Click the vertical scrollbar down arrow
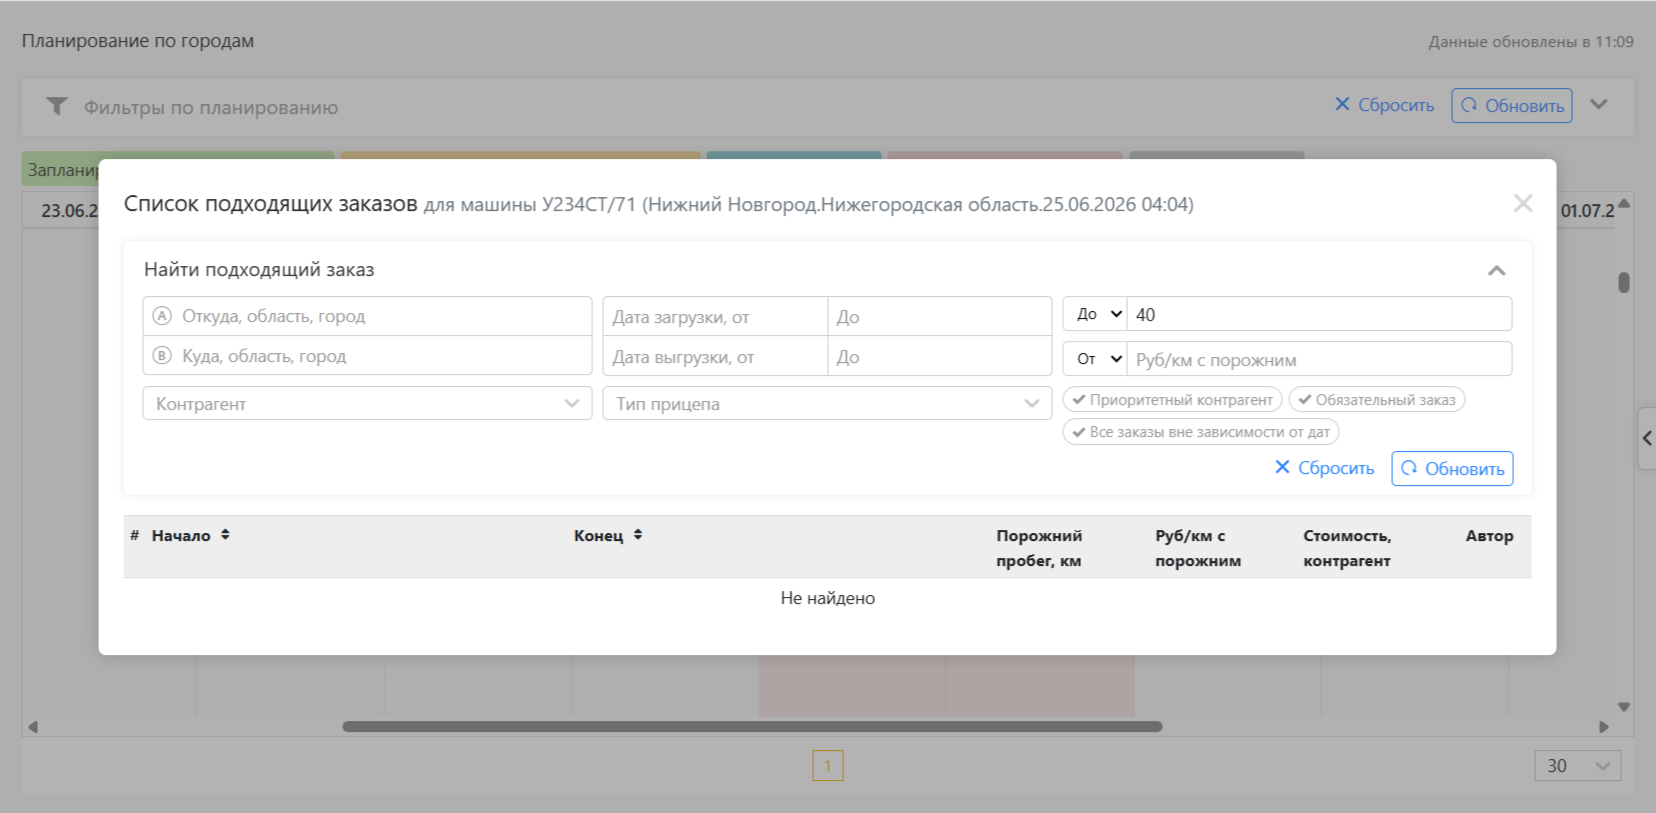The image size is (1656, 813). (x=1624, y=707)
